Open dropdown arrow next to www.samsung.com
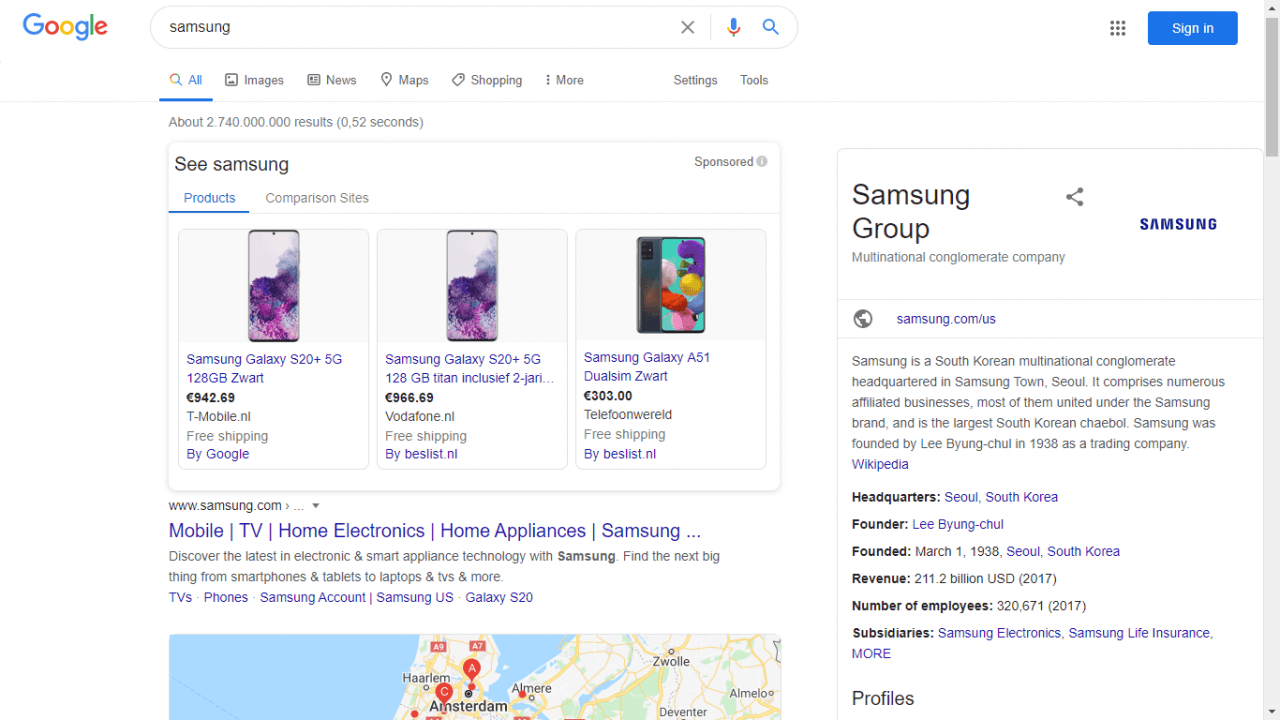This screenshot has width=1280, height=720. coord(316,506)
